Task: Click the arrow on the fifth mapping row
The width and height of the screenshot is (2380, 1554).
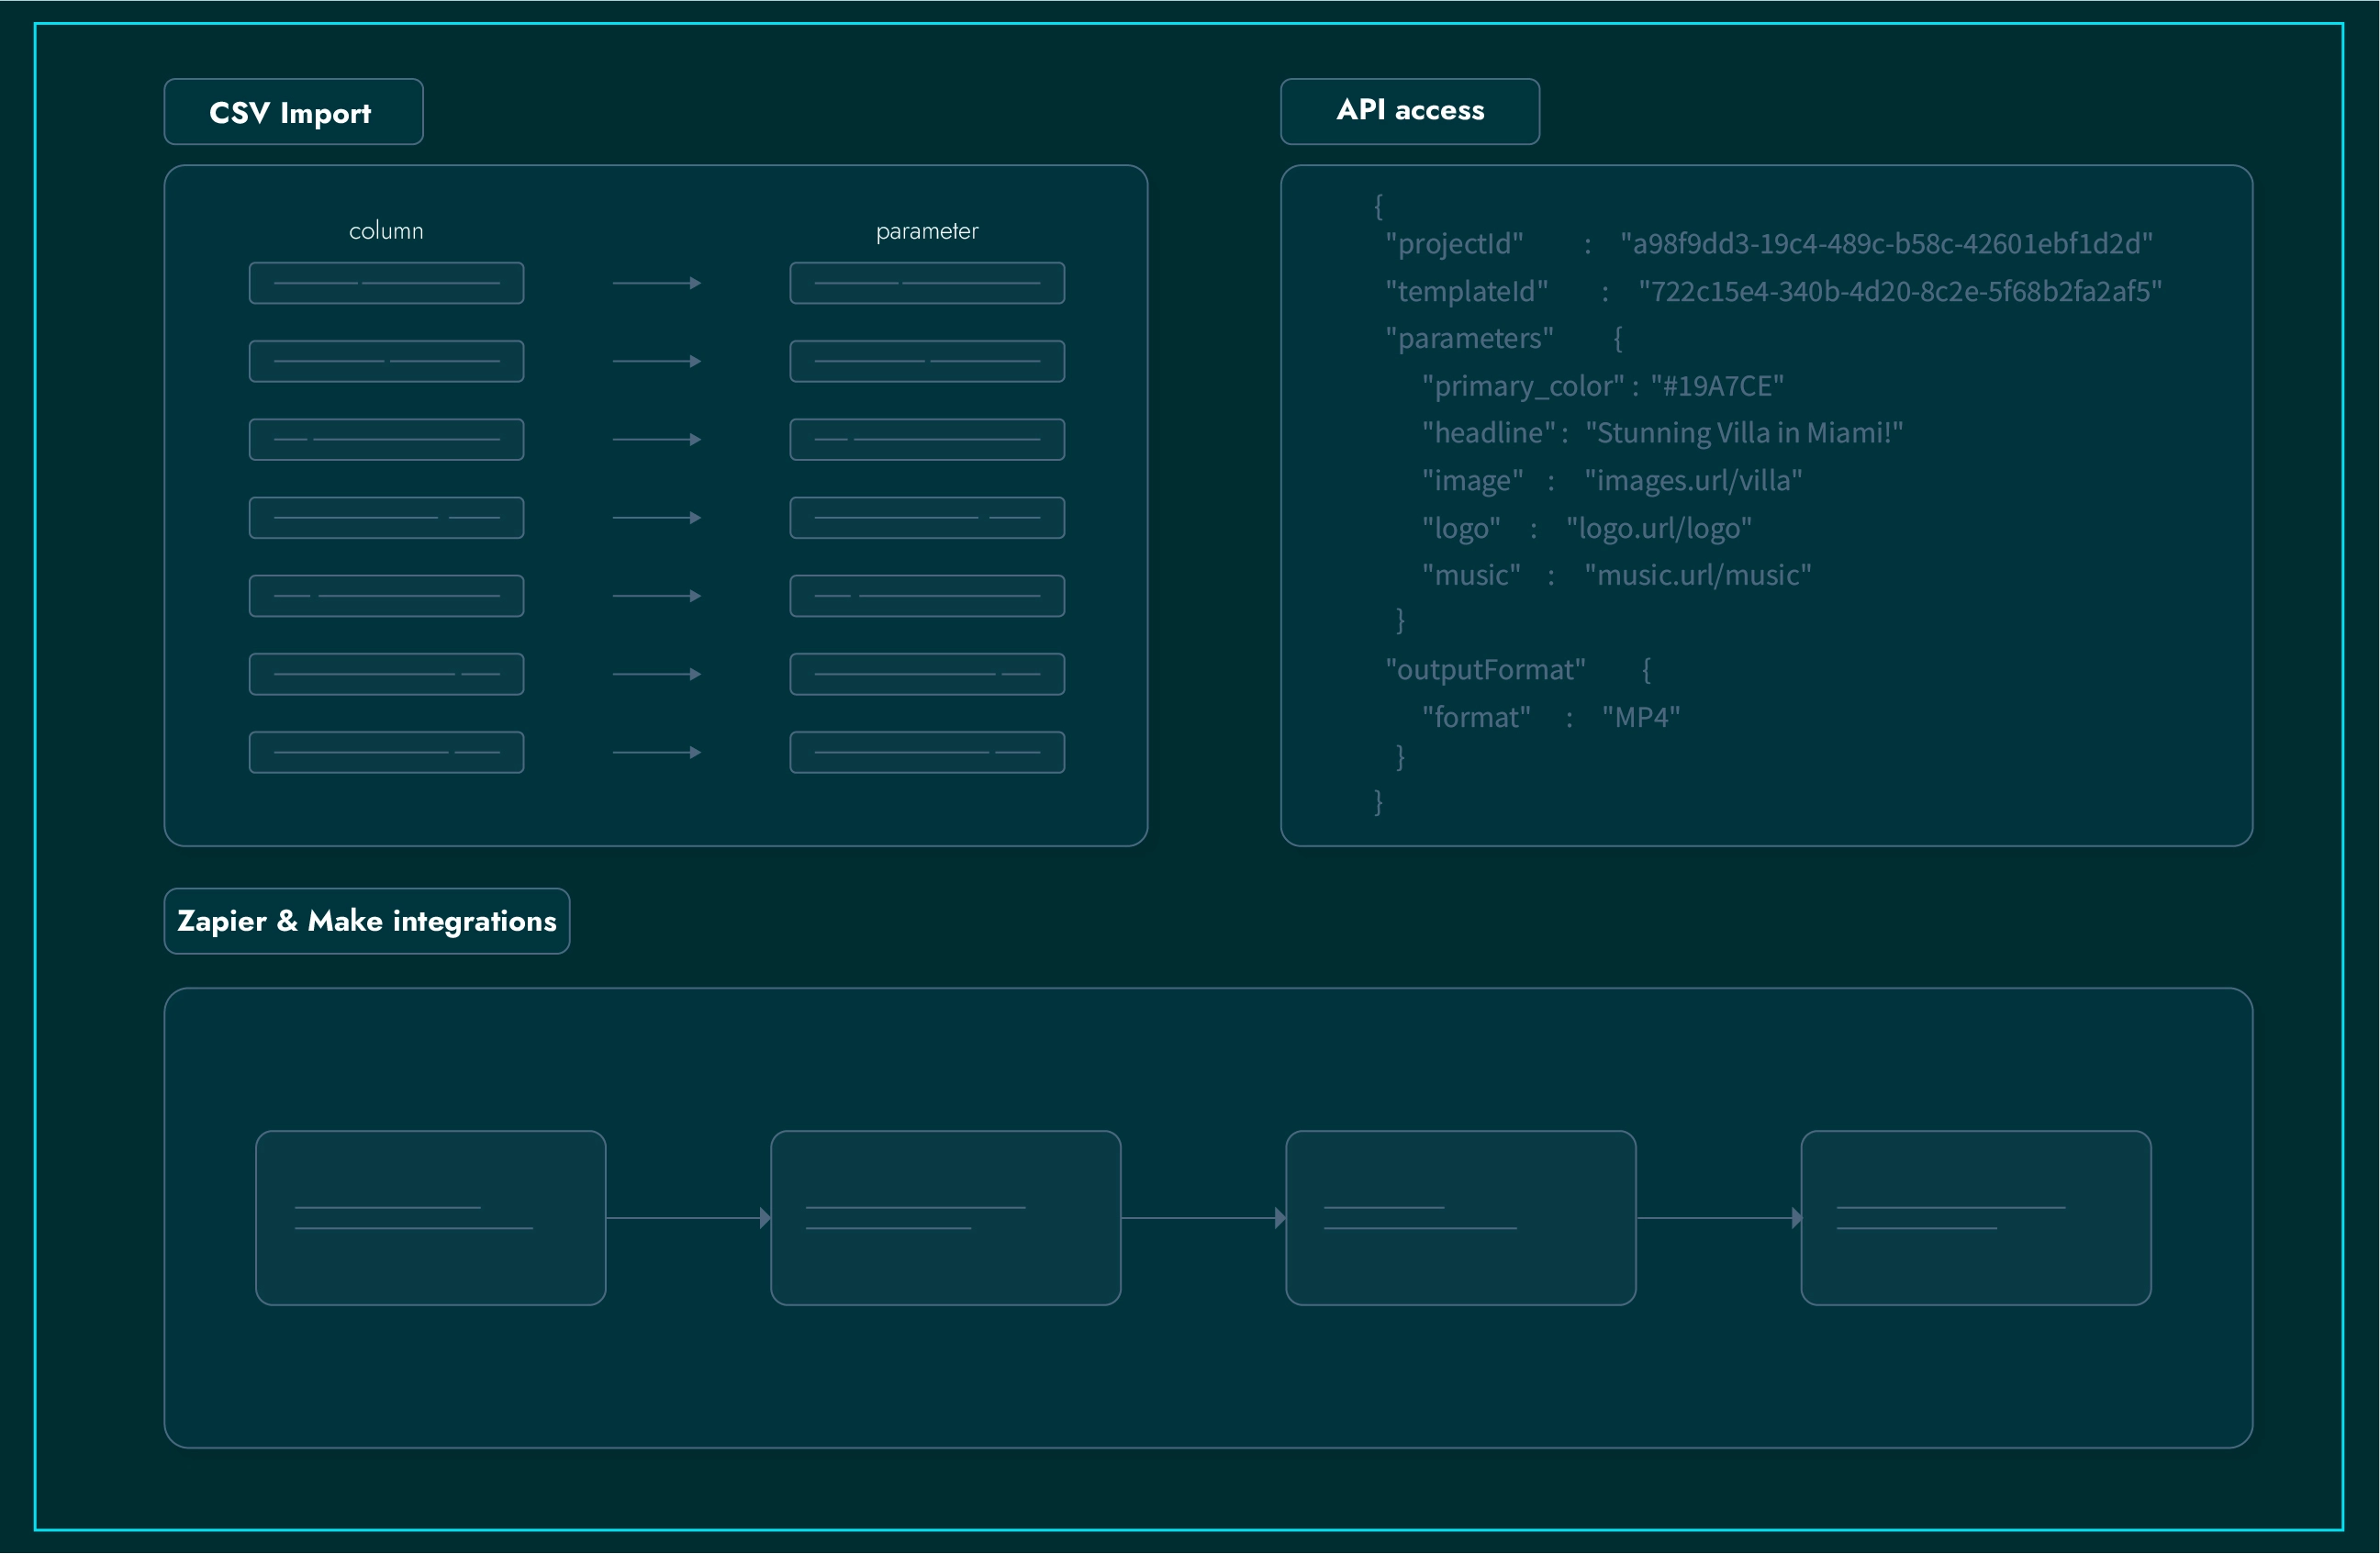Action: click(657, 595)
